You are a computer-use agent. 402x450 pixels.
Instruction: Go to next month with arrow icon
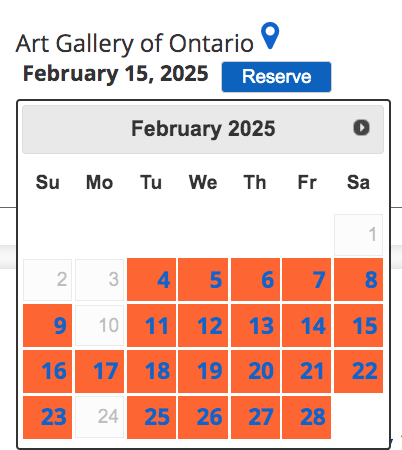pyautogui.click(x=362, y=128)
